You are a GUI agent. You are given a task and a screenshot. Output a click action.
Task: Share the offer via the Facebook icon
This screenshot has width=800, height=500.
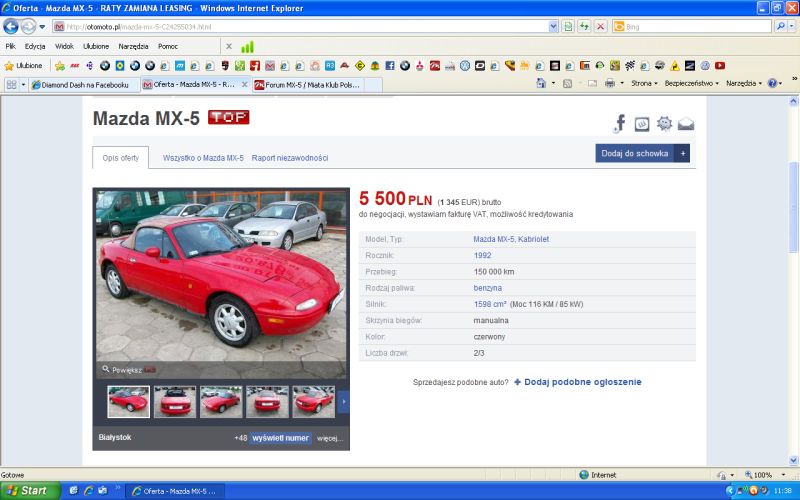[x=620, y=123]
